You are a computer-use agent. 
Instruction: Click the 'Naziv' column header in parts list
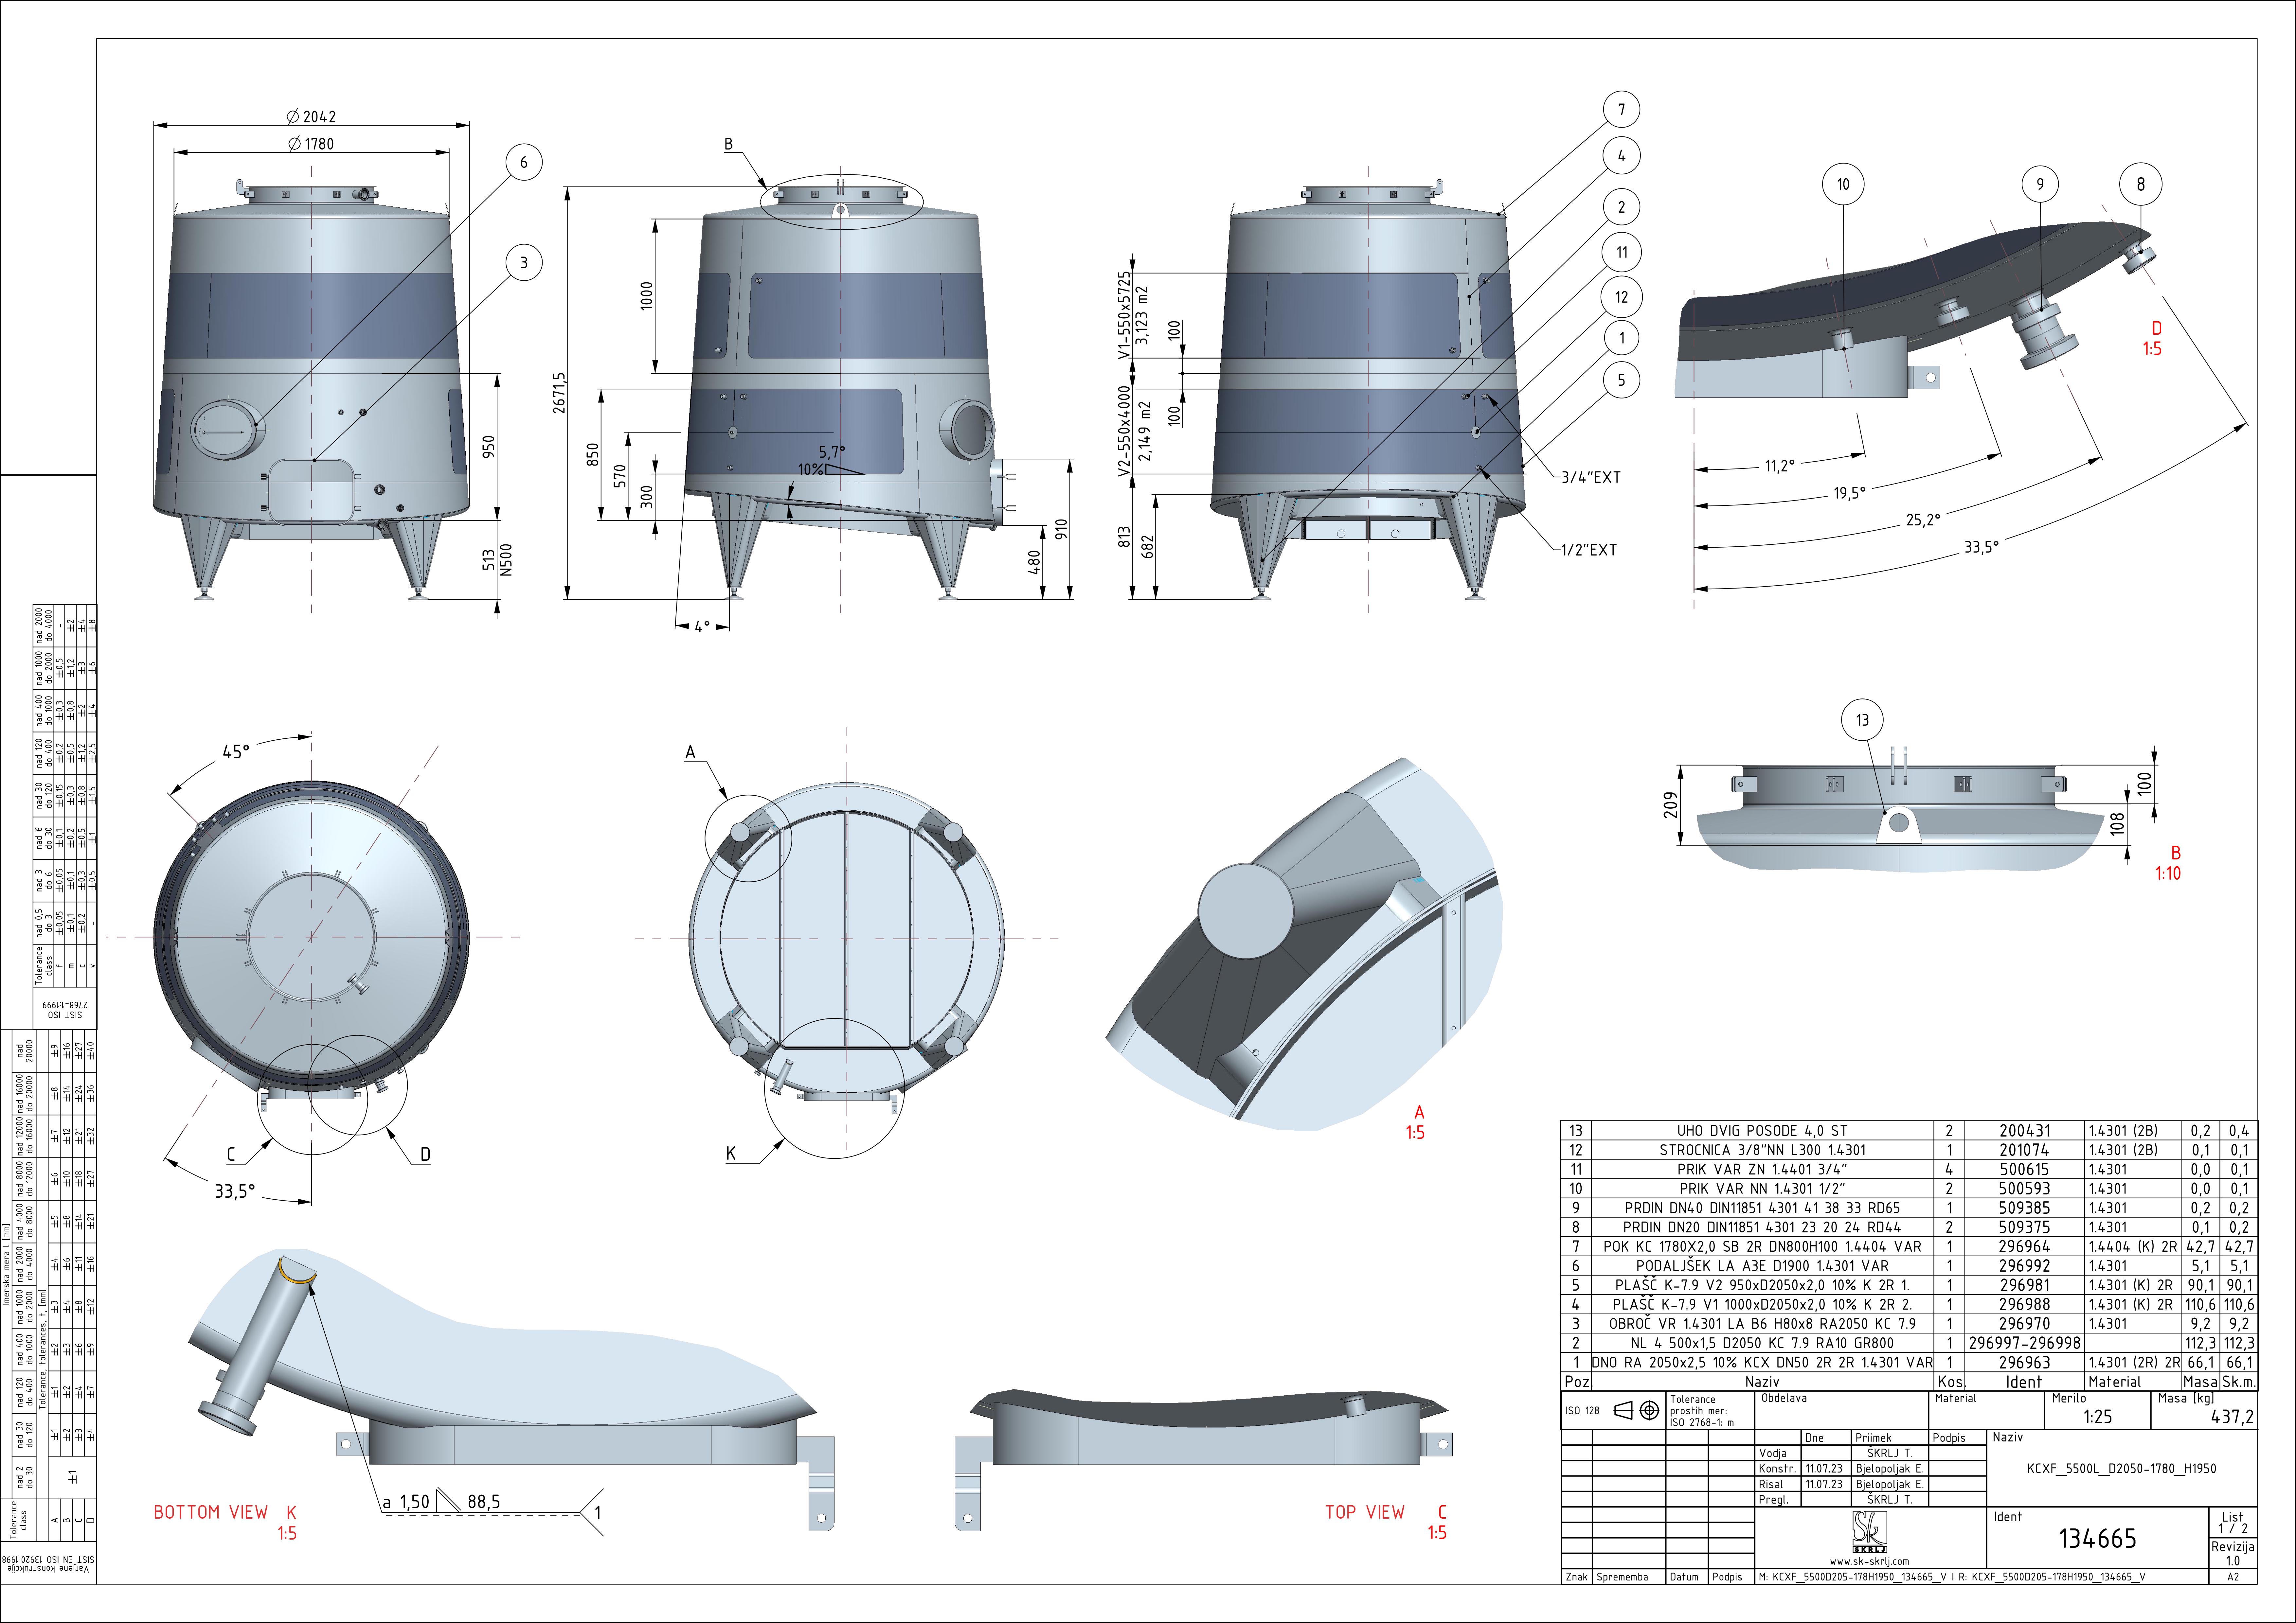[x=1762, y=1382]
